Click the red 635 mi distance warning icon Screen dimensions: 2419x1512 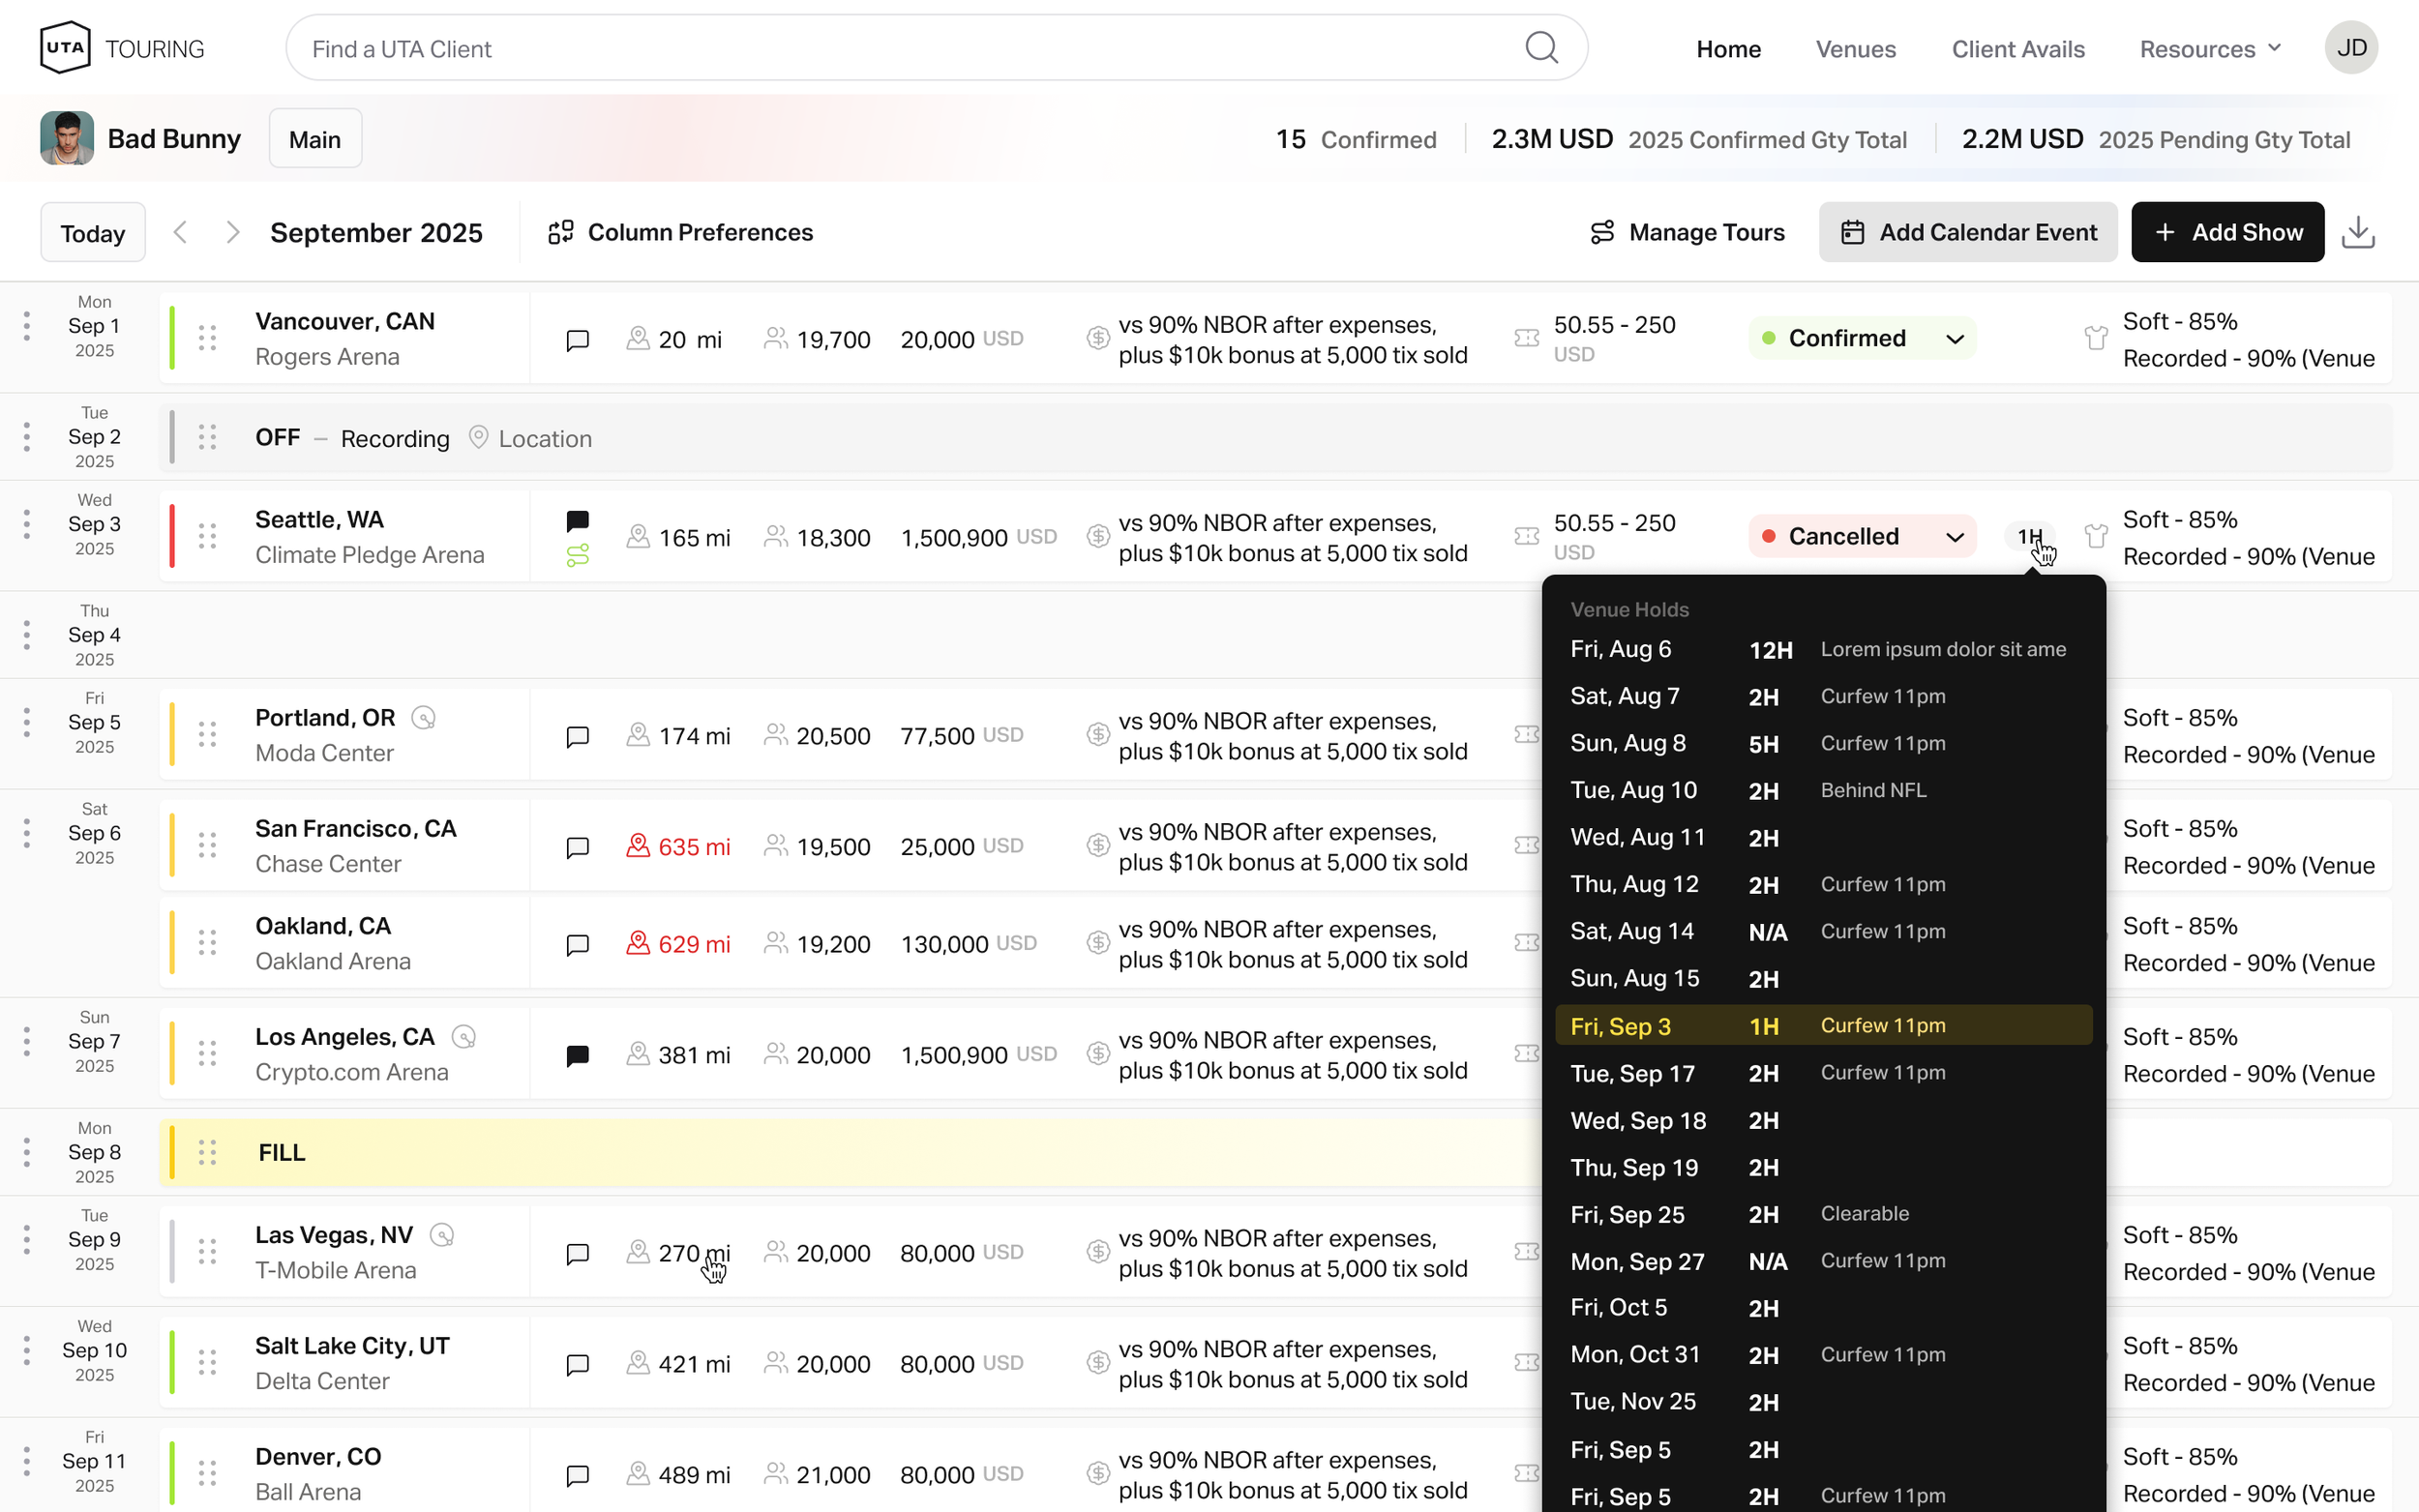coord(638,846)
